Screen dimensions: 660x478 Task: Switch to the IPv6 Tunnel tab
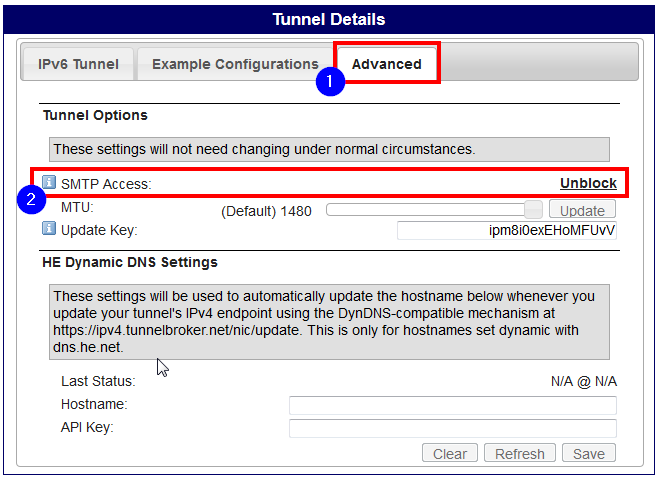pyautogui.click(x=78, y=64)
